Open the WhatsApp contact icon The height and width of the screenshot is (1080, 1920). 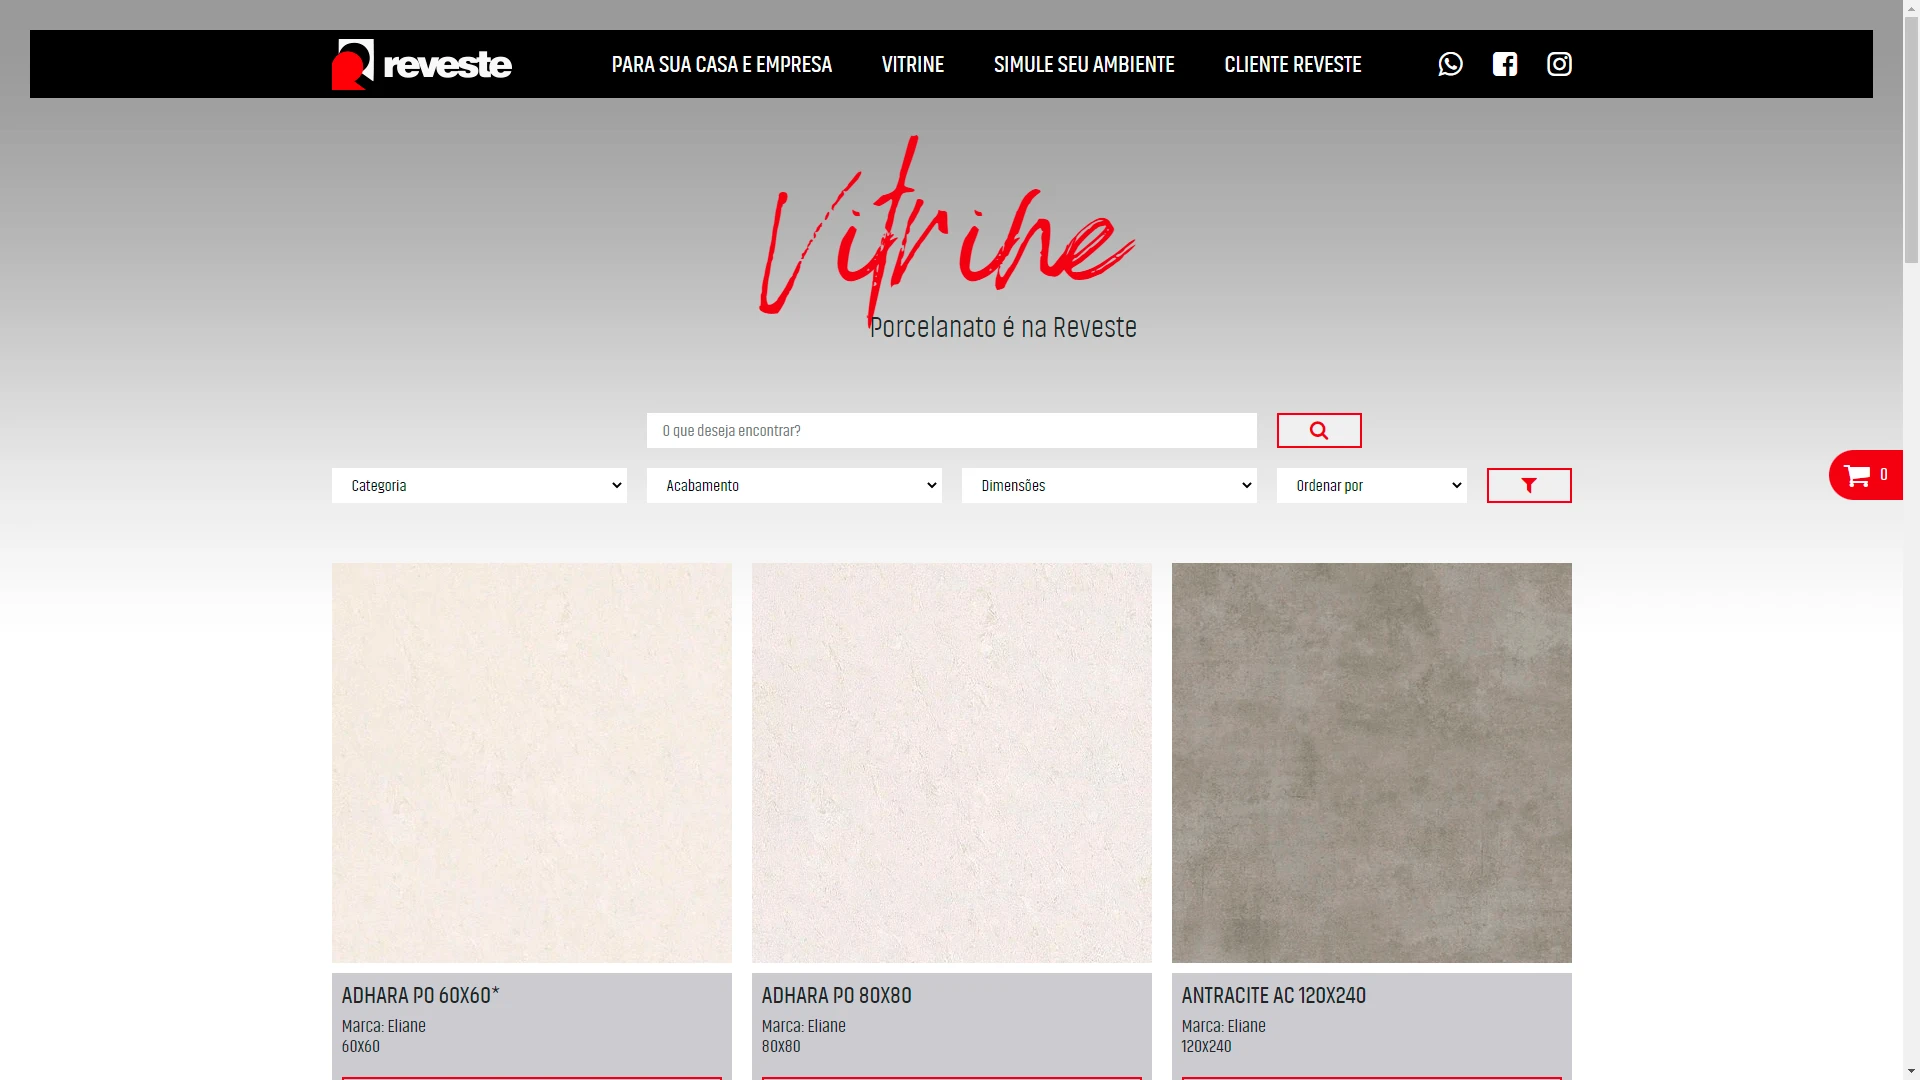(1450, 64)
